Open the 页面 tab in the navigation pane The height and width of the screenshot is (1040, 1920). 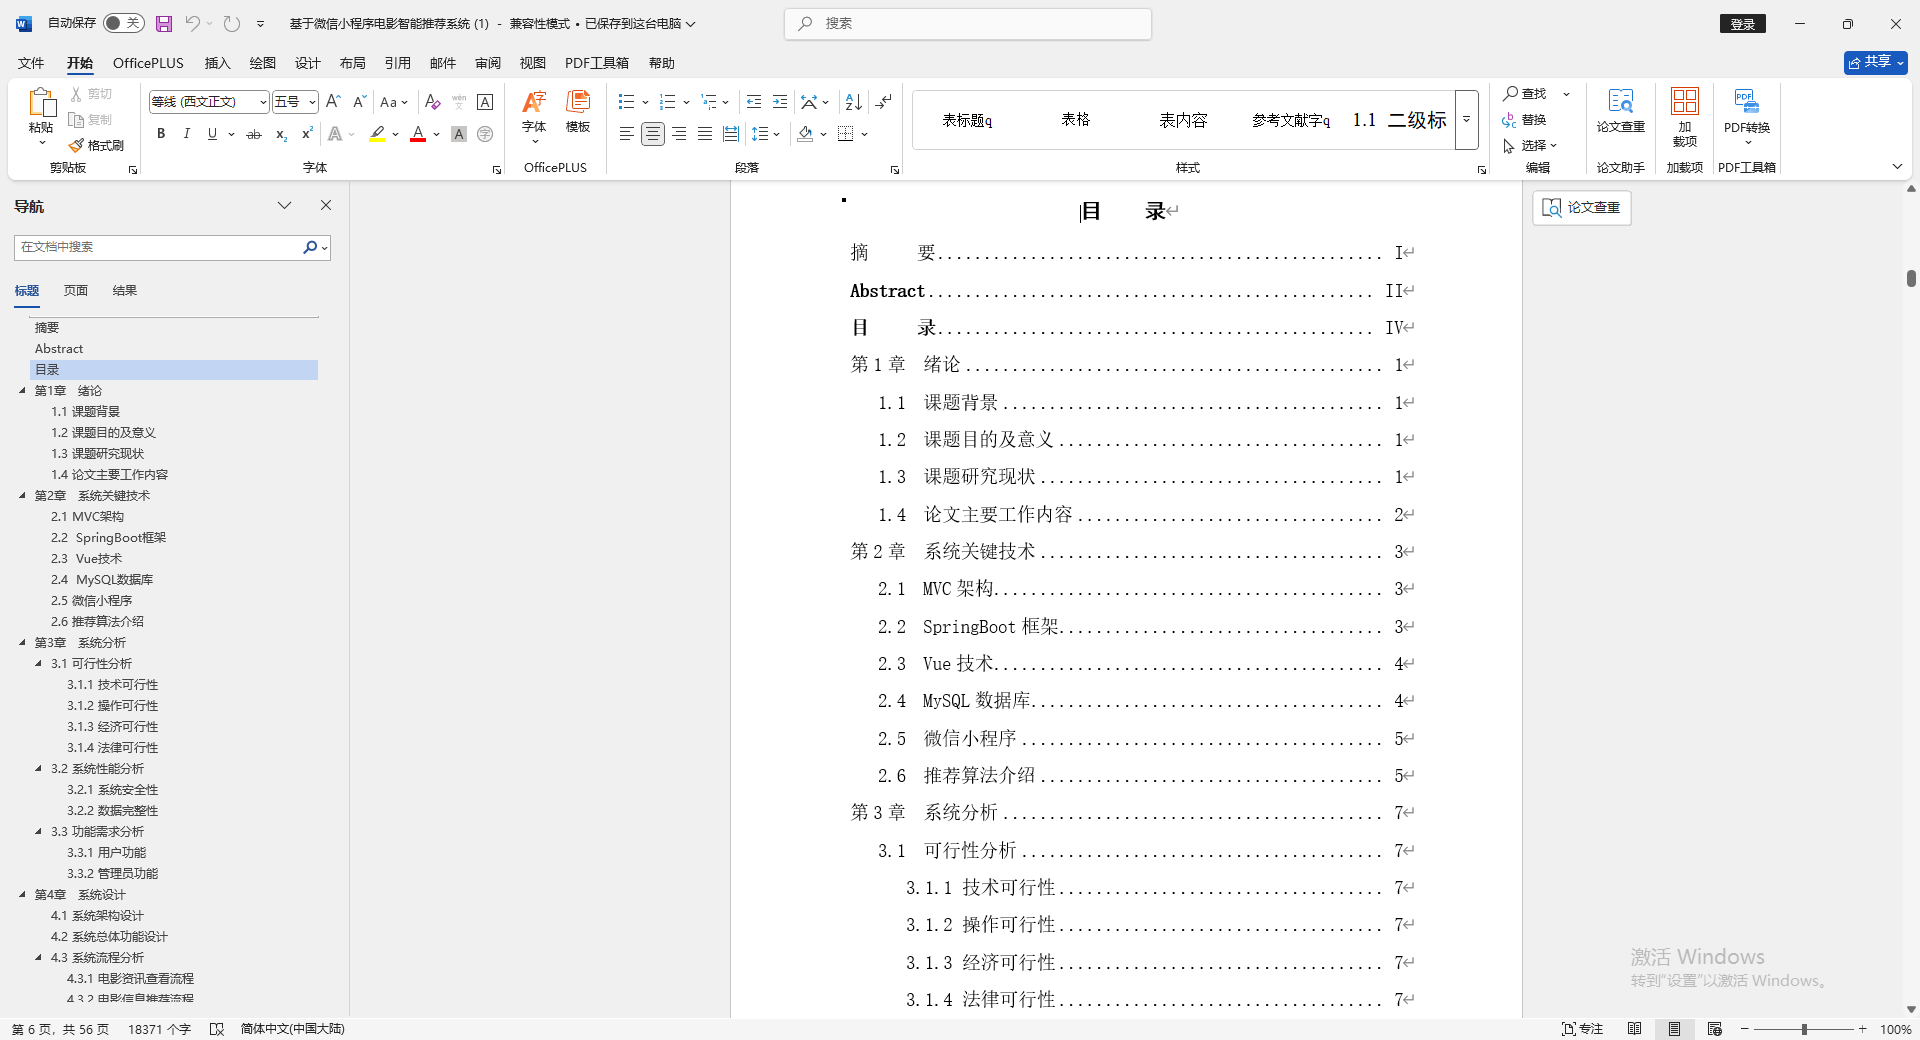pos(74,290)
